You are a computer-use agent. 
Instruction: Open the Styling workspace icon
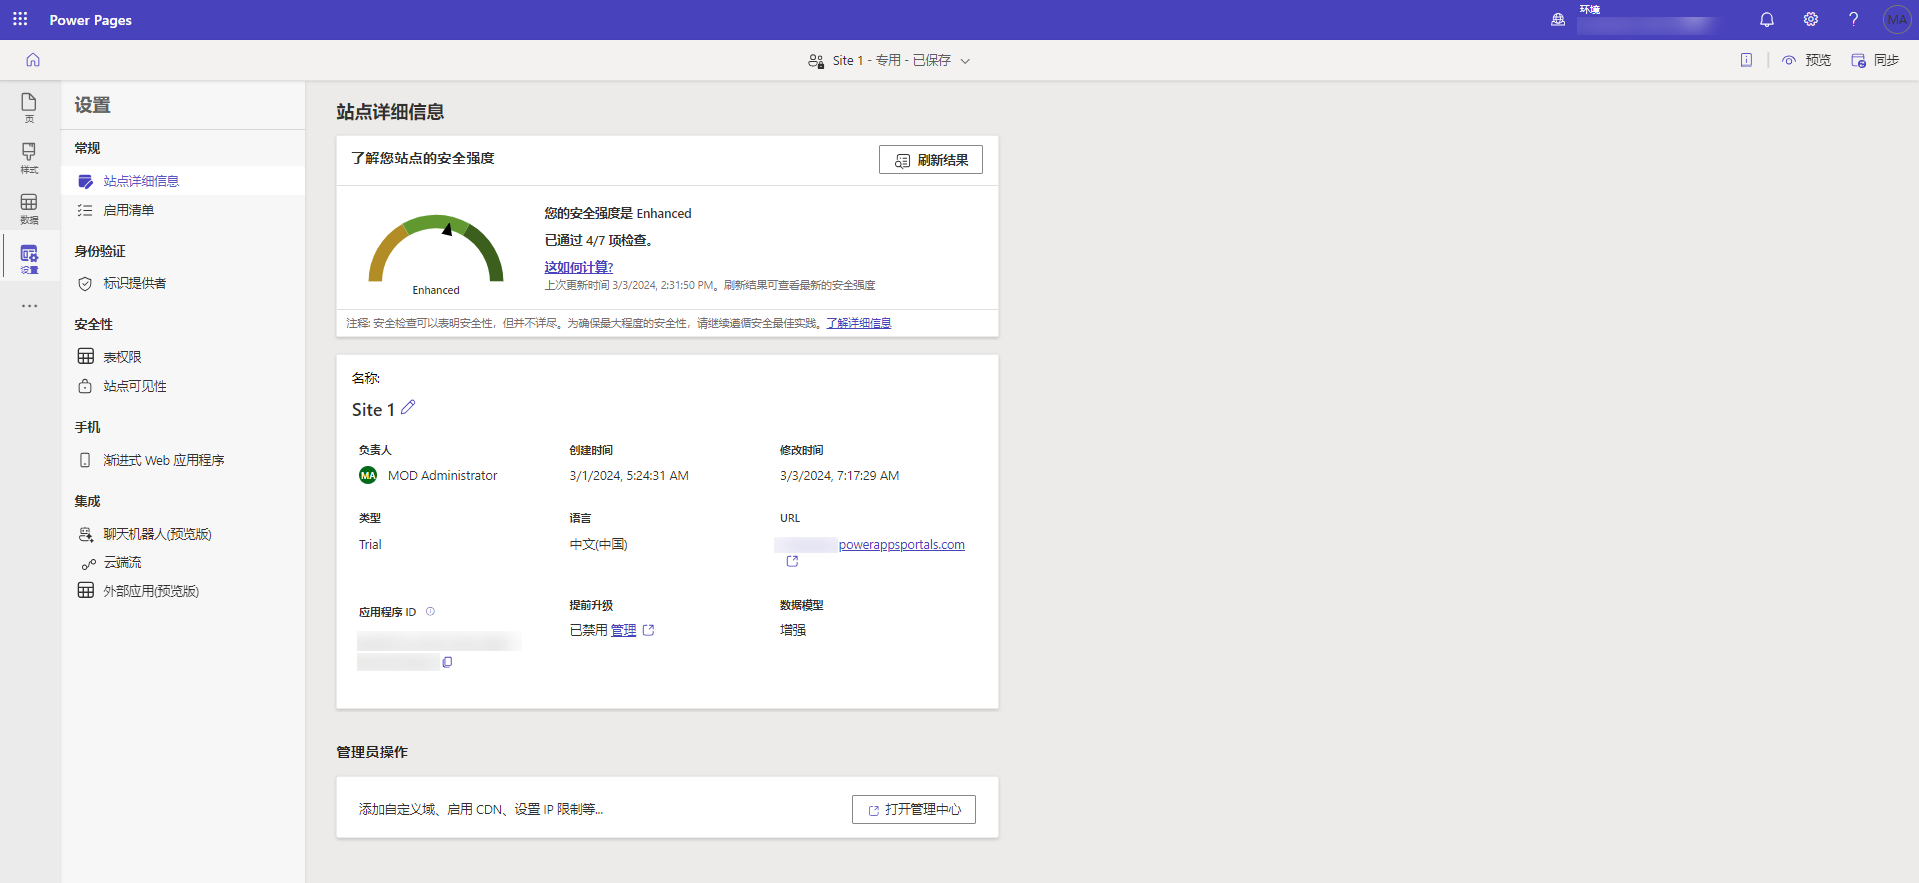click(29, 158)
